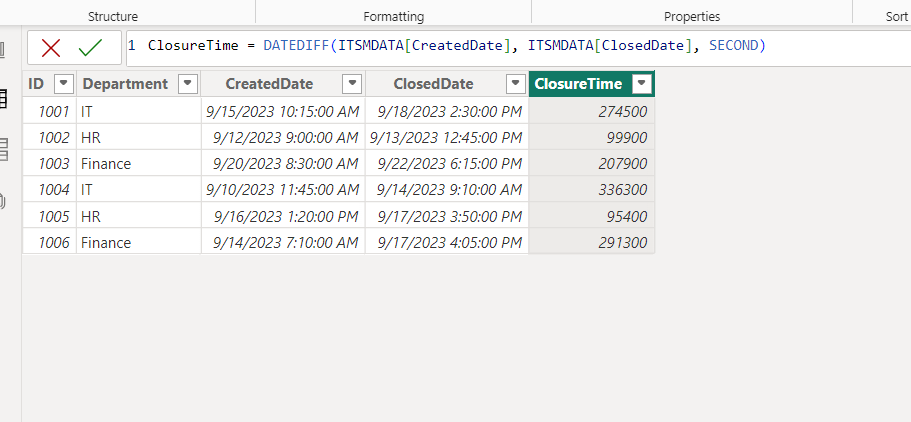Click the Formatting ribbon group label
This screenshot has width=911, height=422.
(x=393, y=17)
